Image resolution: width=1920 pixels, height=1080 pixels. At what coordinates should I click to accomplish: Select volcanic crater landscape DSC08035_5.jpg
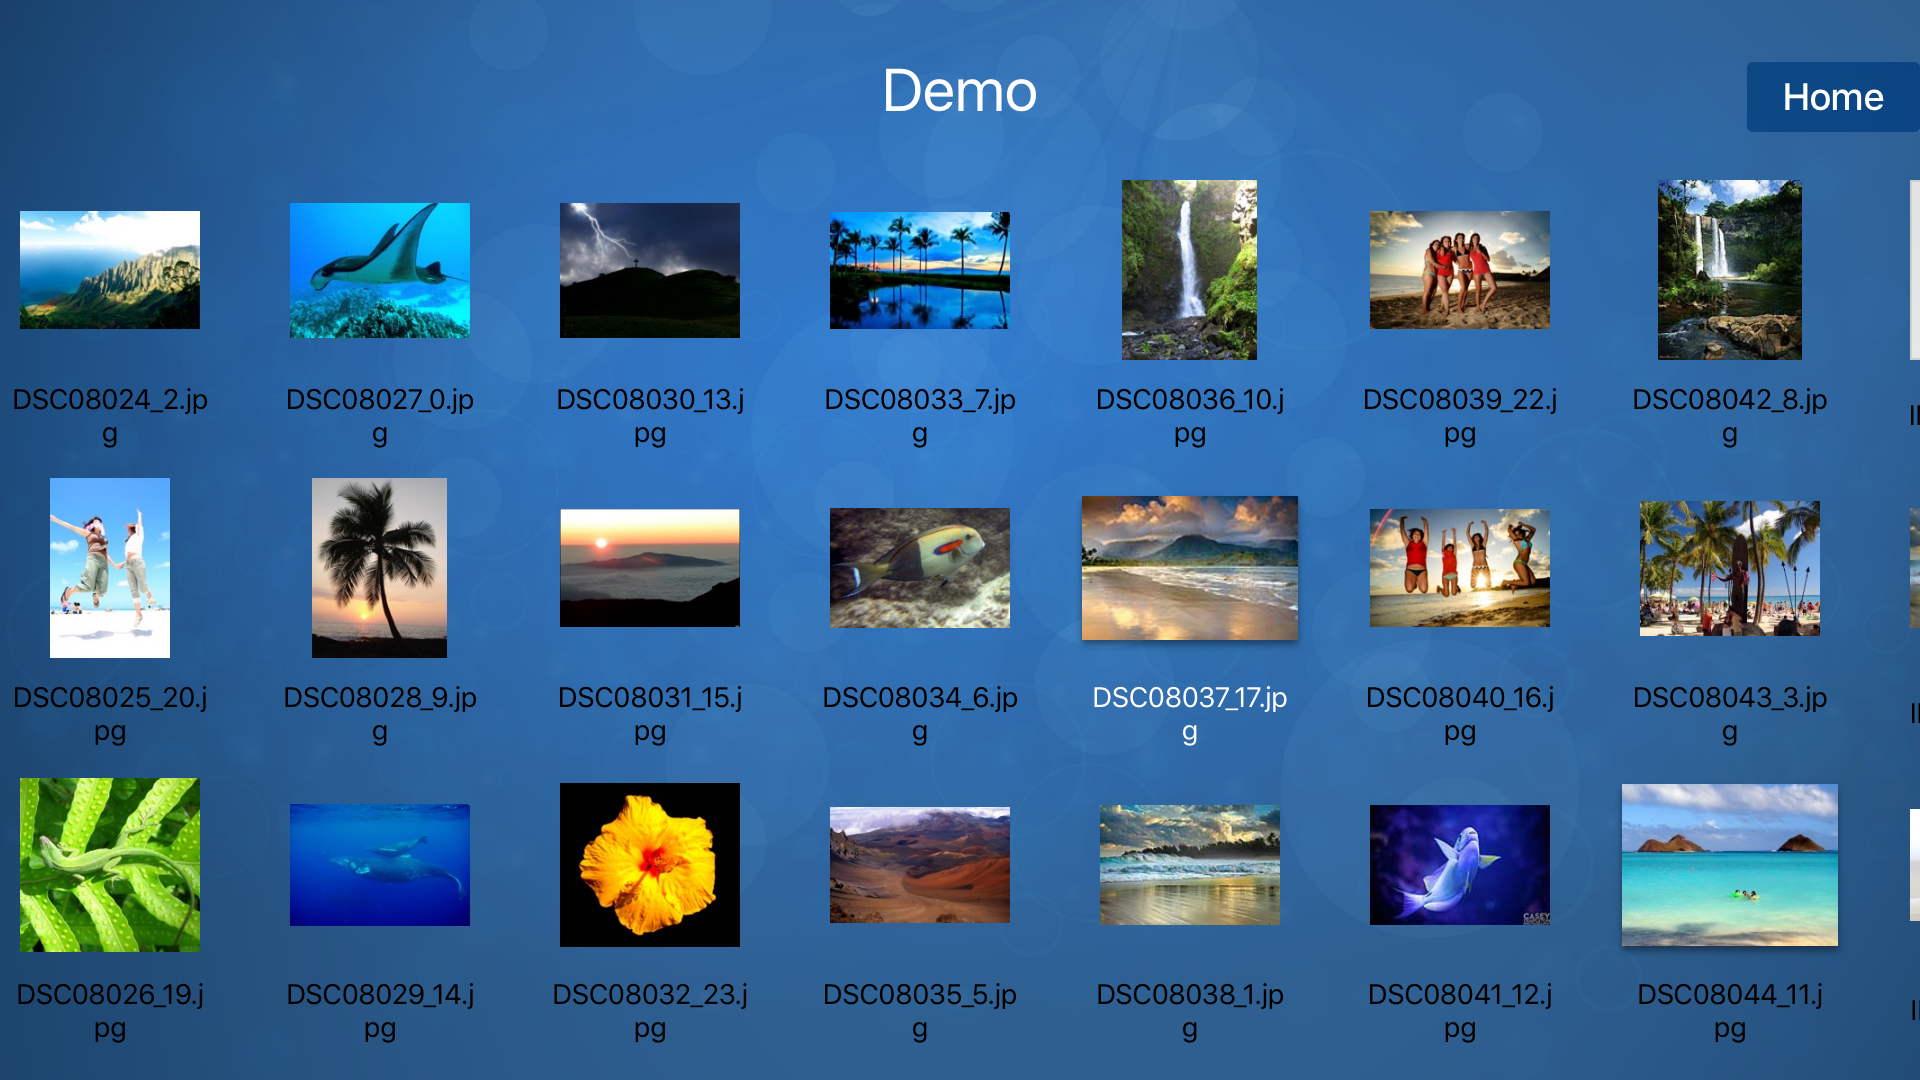919,865
